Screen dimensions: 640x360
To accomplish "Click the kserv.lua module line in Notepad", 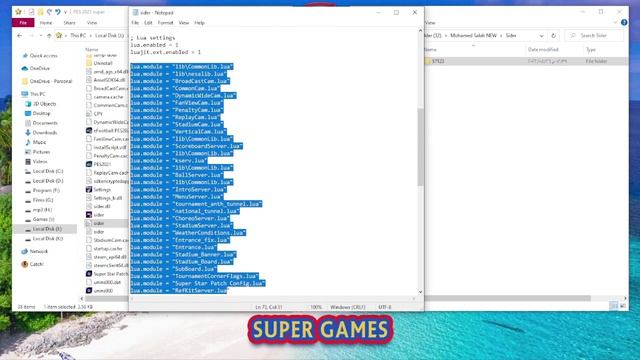I will coord(169,161).
